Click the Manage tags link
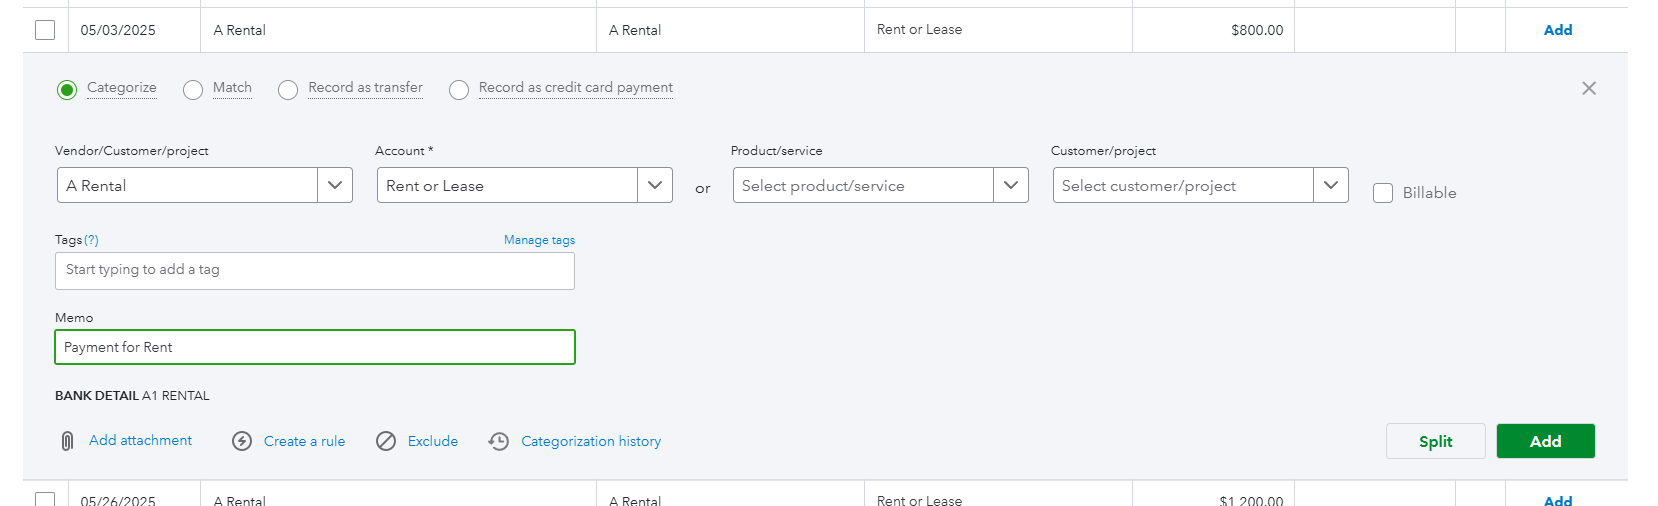The width and height of the screenshot is (1658, 506). 539,240
